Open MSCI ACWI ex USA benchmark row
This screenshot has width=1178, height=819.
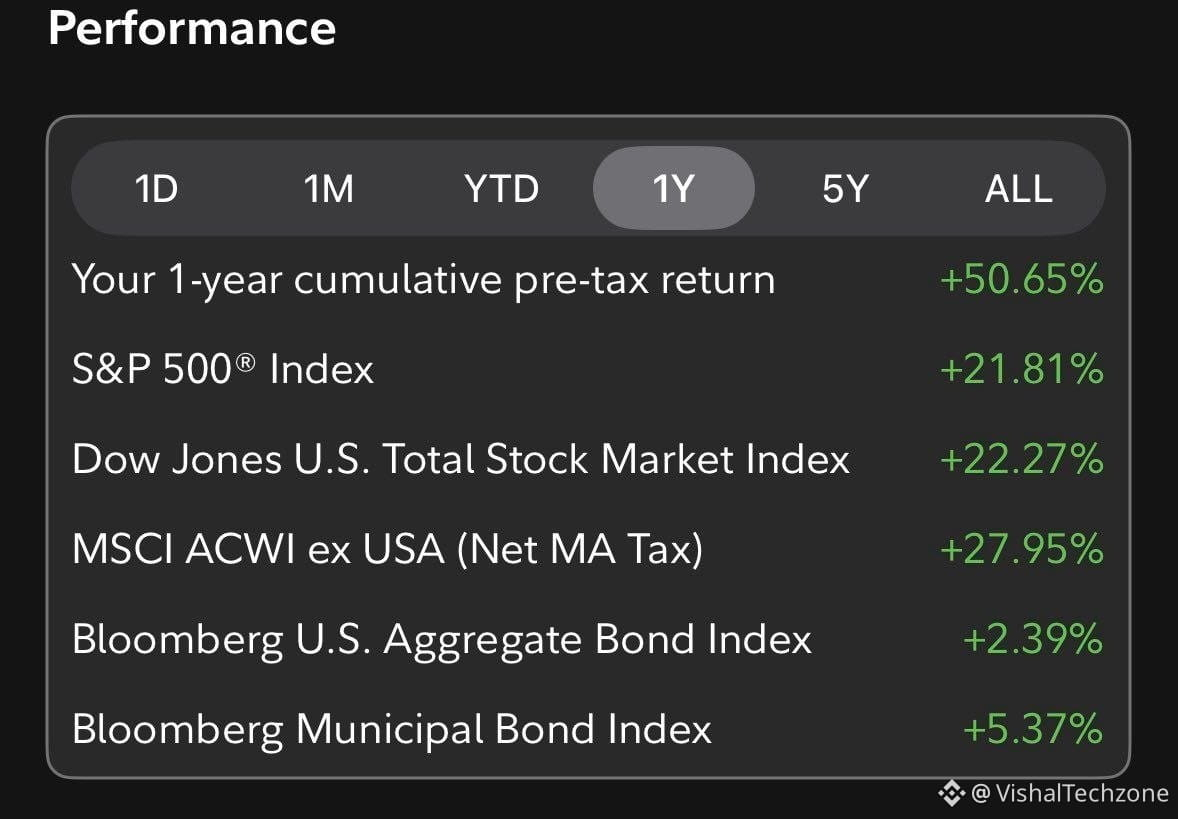pyautogui.click(x=587, y=549)
